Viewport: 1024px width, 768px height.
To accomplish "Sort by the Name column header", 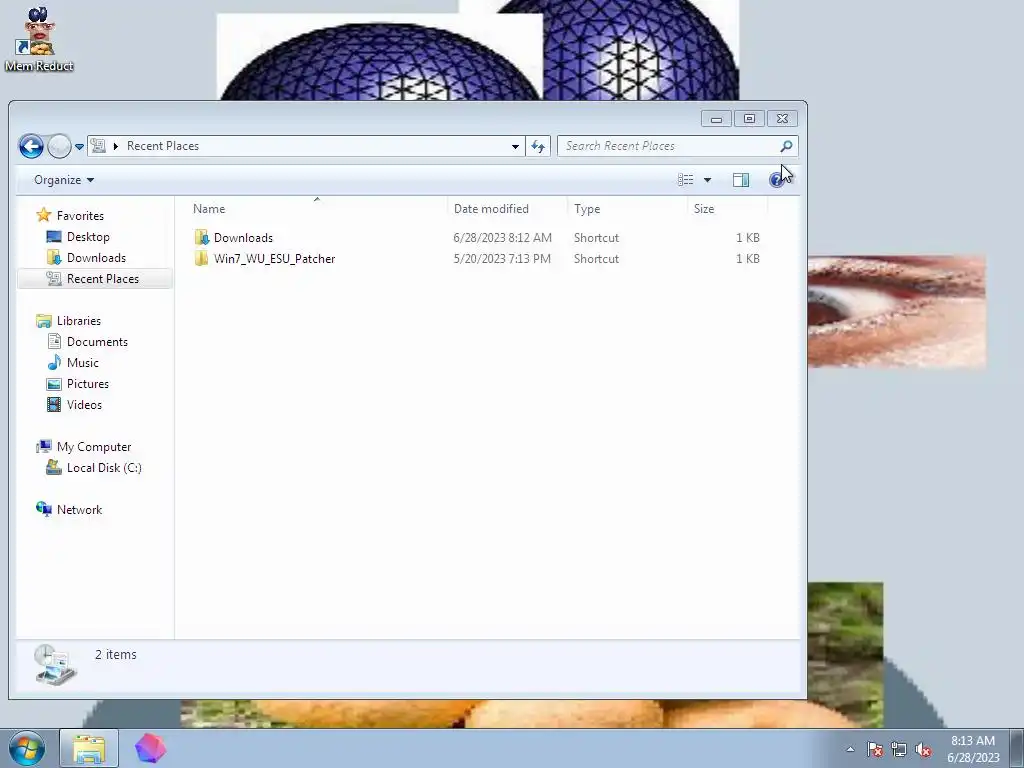I will (317, 208).
